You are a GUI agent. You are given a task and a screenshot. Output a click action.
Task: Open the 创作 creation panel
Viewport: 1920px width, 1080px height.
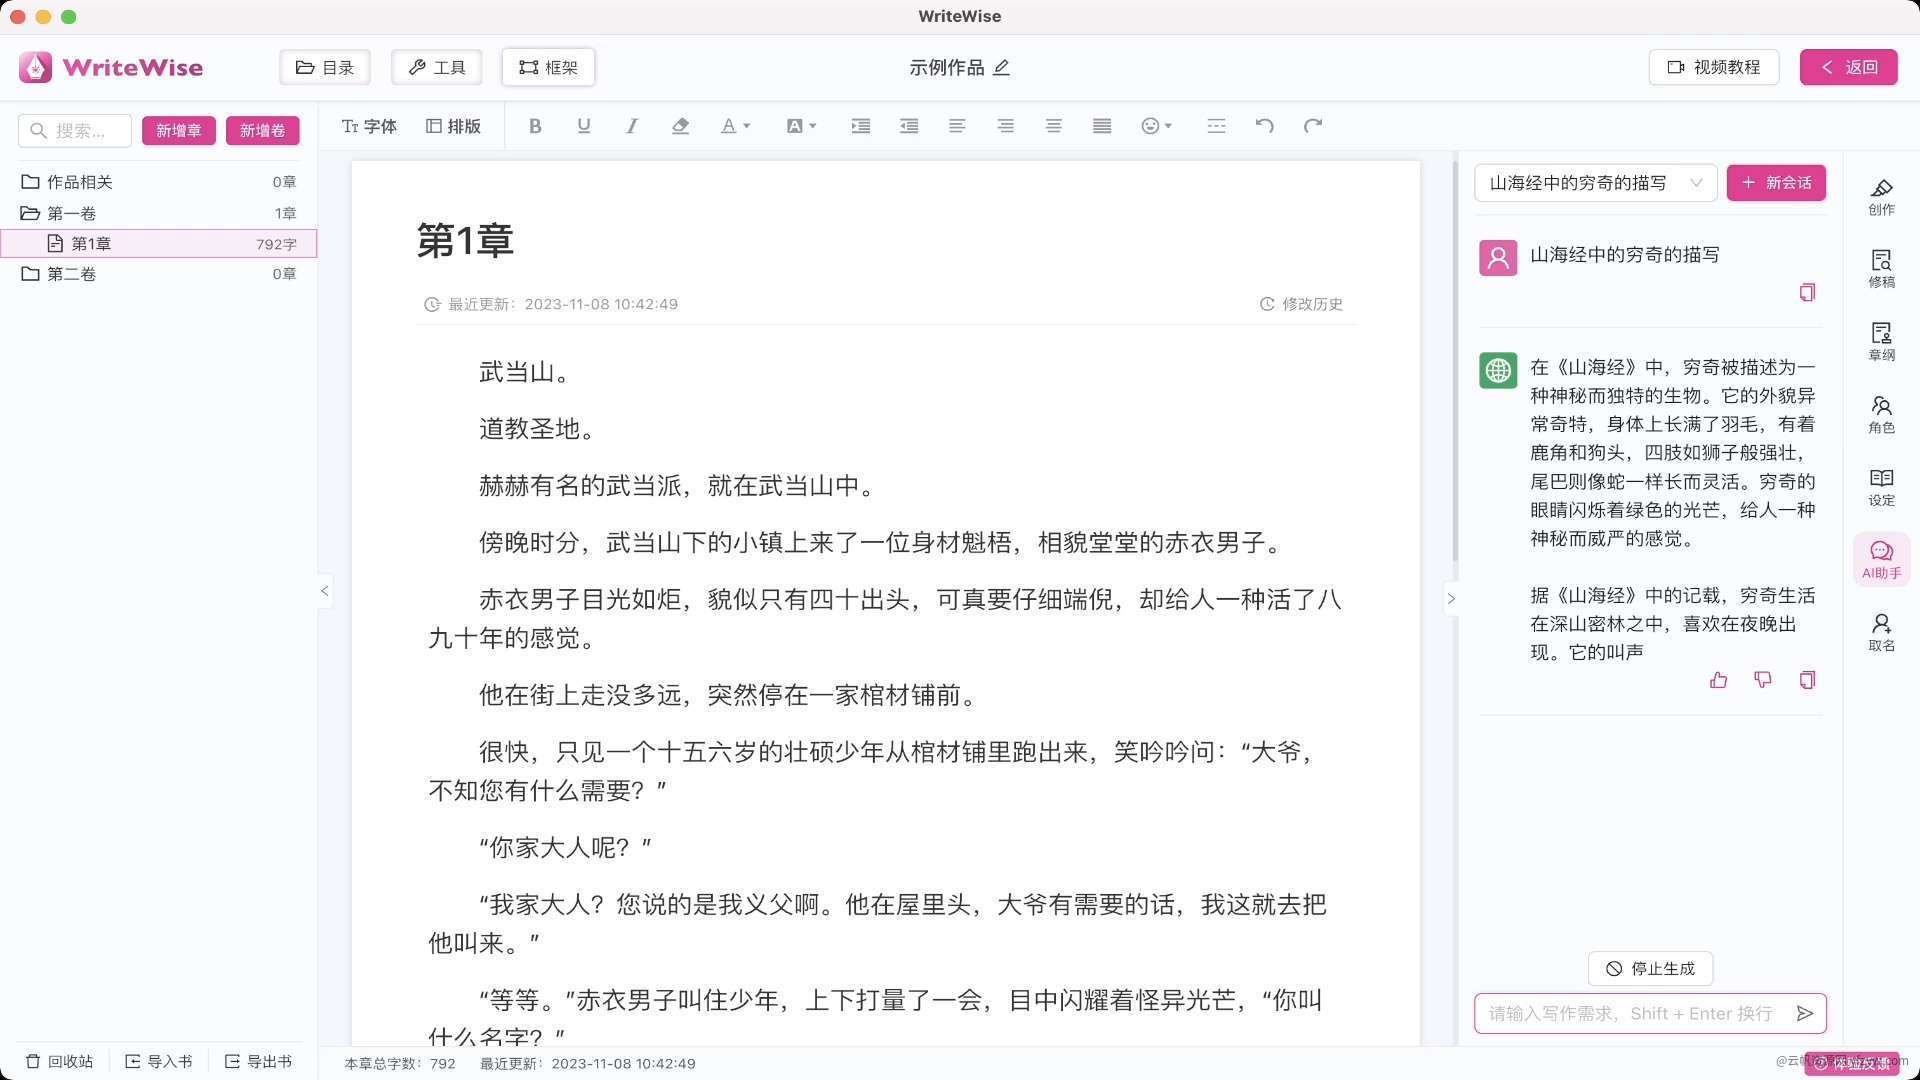pos(1881,196)
